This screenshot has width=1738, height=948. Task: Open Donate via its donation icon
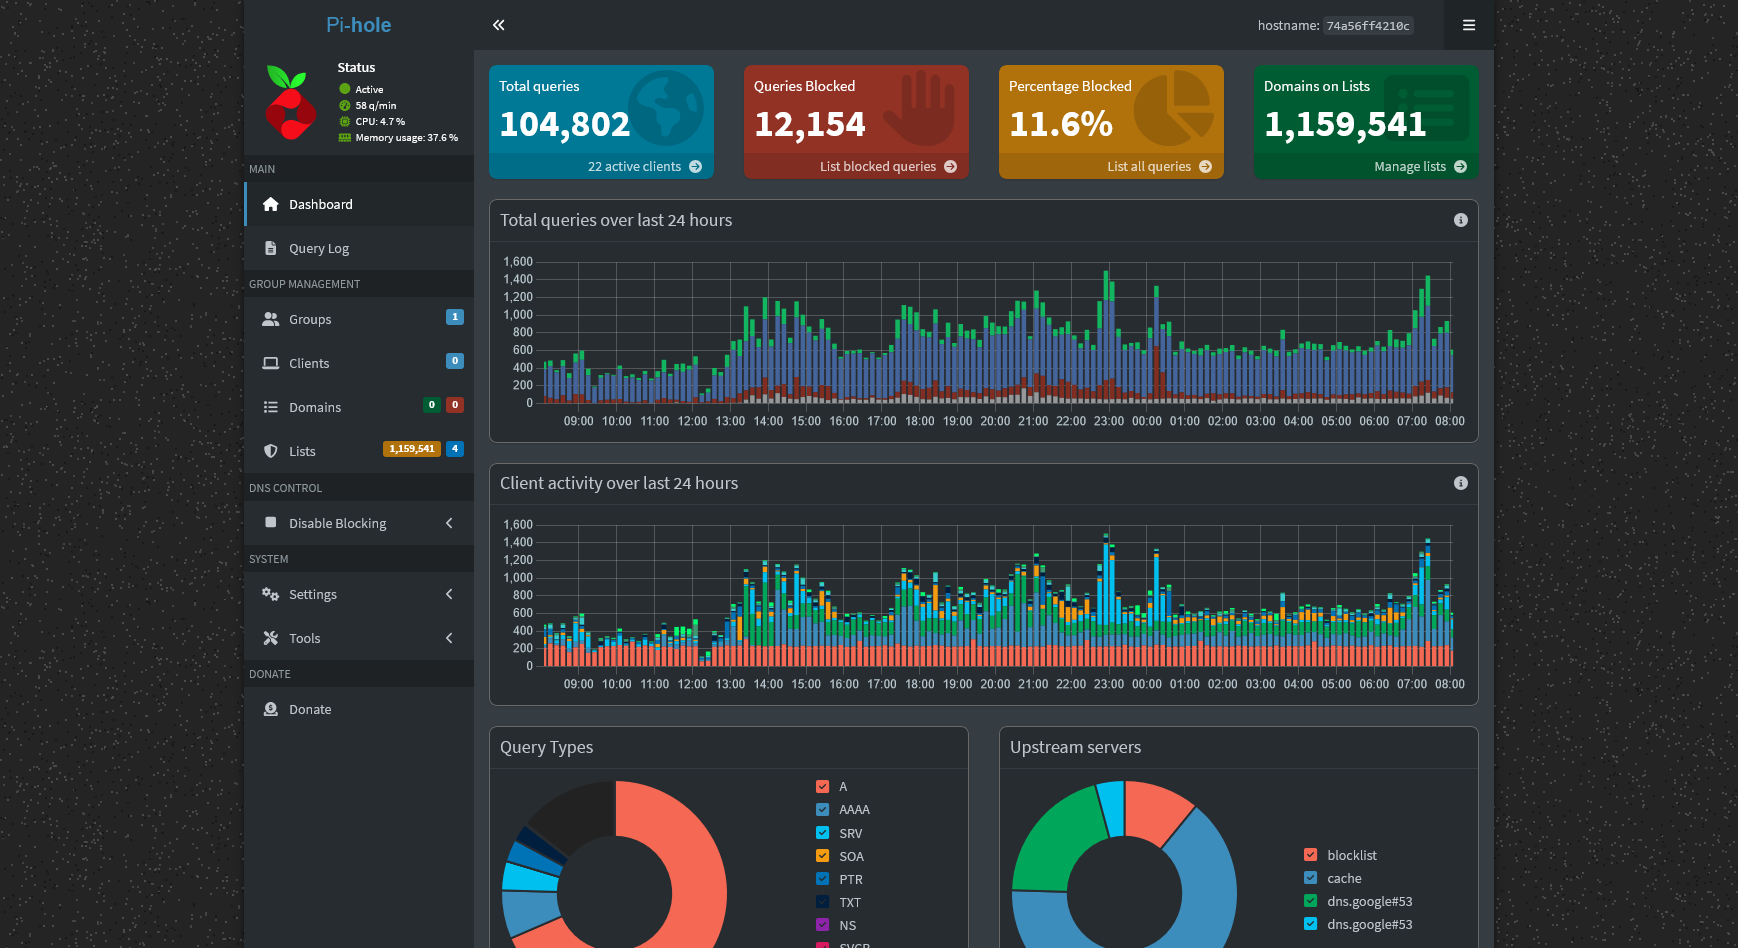coord(270,709)
